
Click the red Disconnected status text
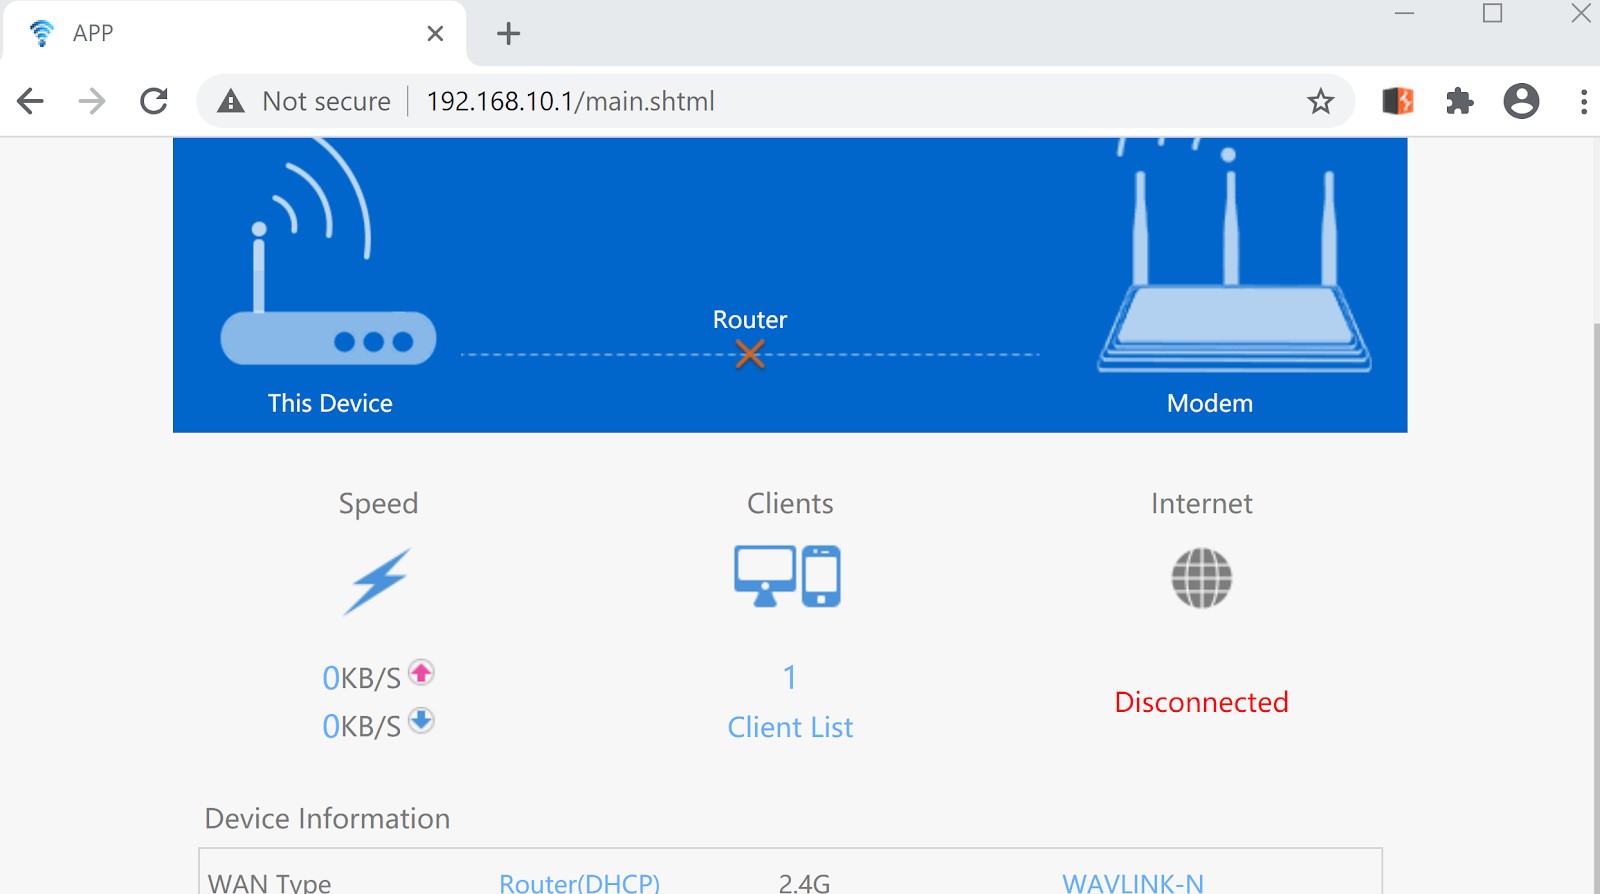1201,702
